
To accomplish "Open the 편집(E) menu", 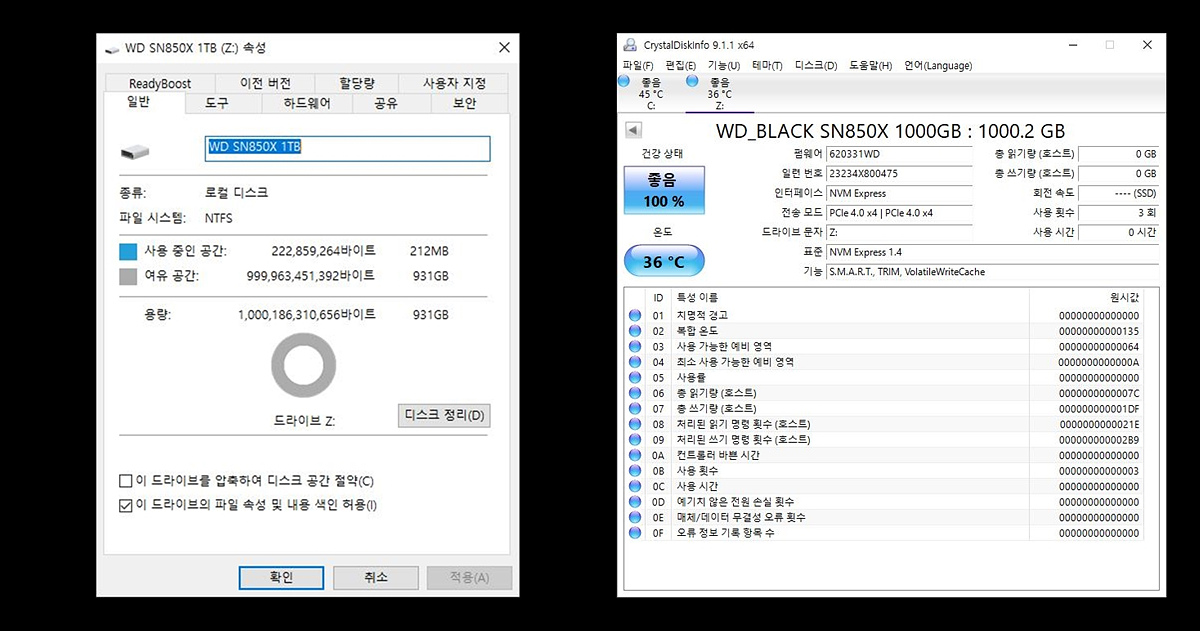I will pos(681,66).
